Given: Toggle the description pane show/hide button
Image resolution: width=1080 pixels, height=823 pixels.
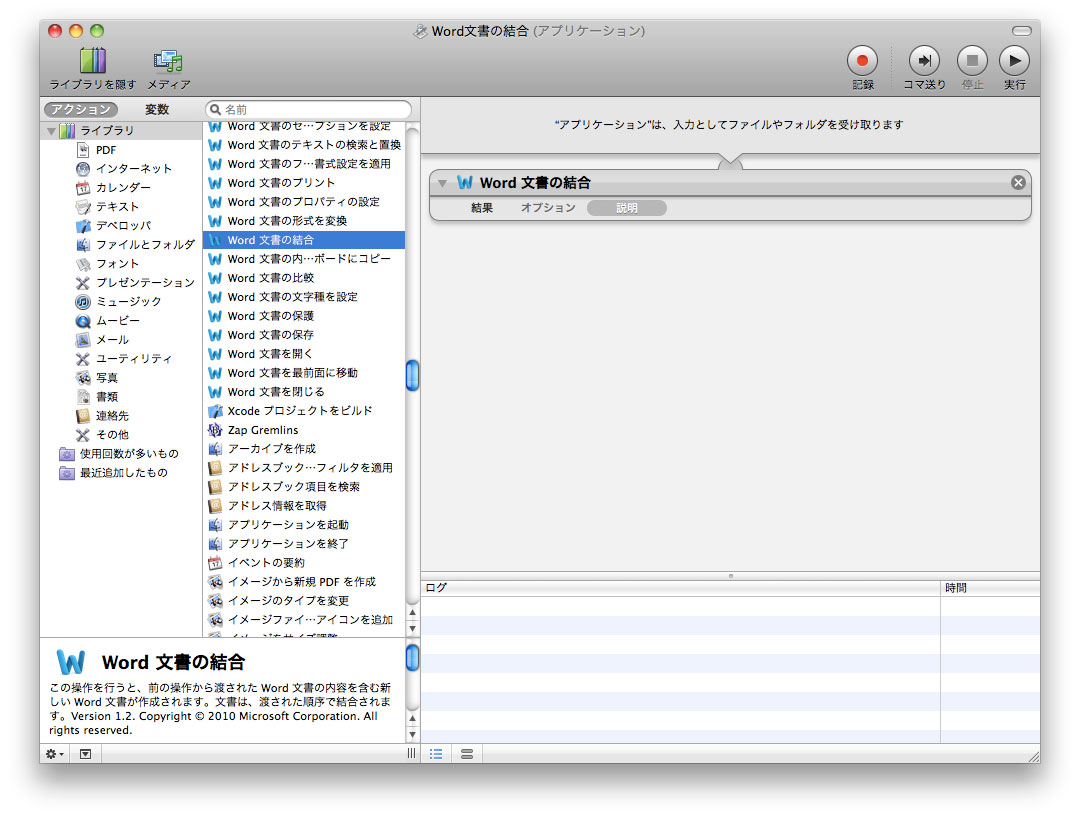Looking at the screenshot, I should tap(85, 754).
